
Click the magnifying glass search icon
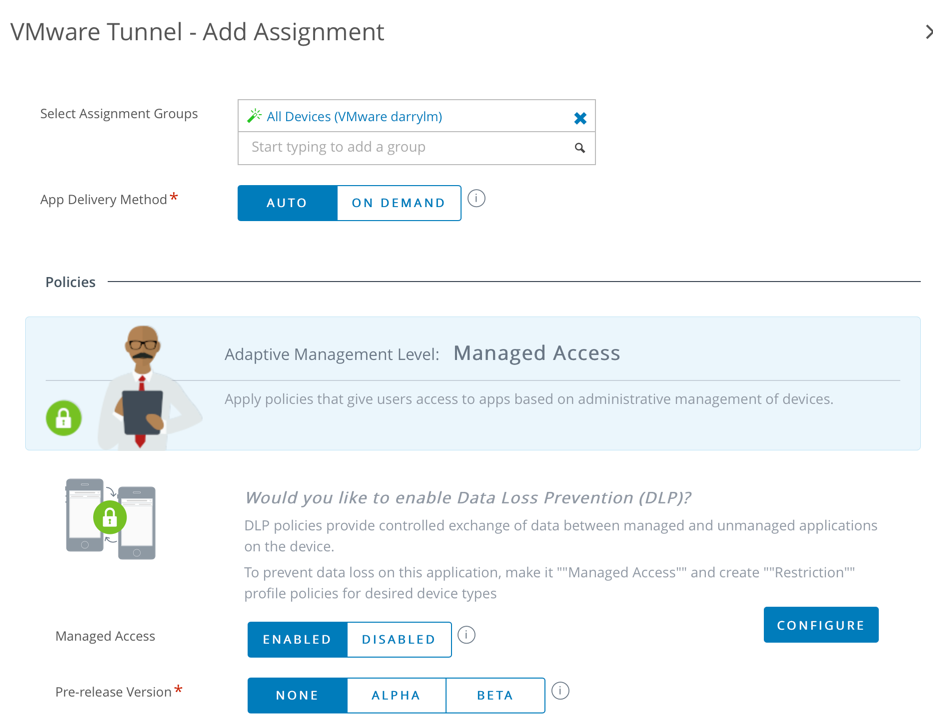(579, 147)
